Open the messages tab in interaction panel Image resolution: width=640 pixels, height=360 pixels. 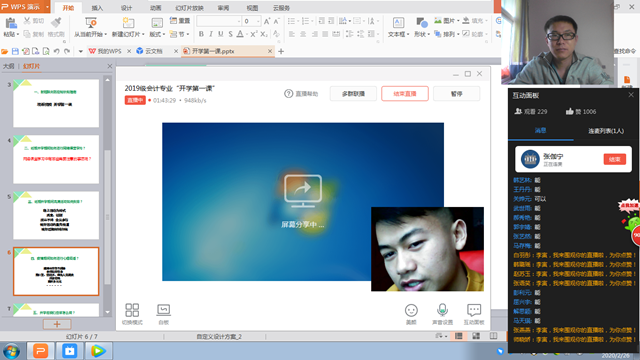(540, 131)
